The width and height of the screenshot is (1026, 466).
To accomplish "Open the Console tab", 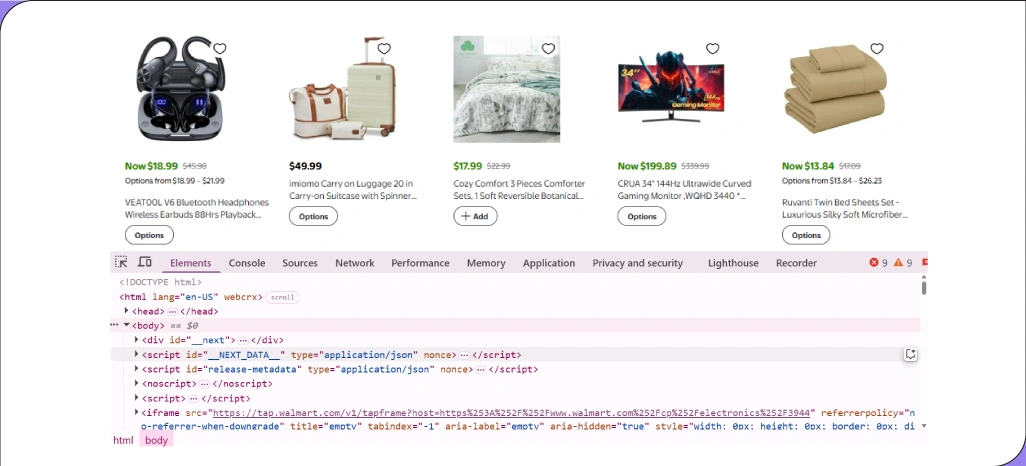I will click(x=247, y=263).
